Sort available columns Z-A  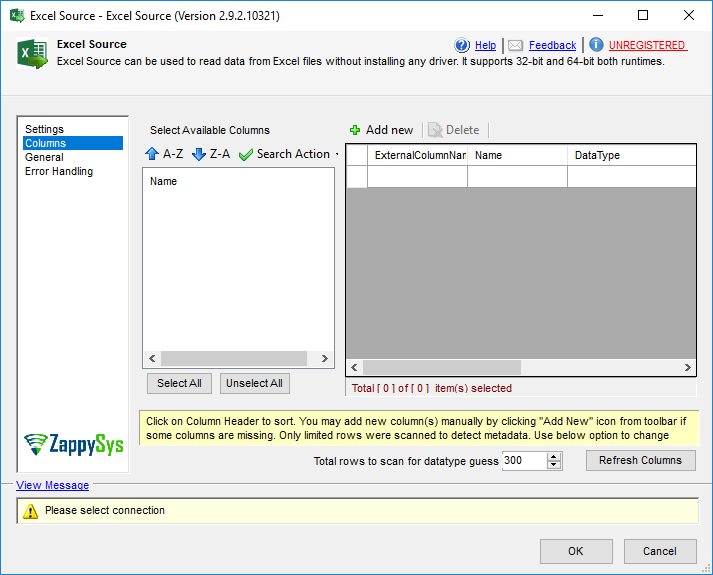(211, 154)
